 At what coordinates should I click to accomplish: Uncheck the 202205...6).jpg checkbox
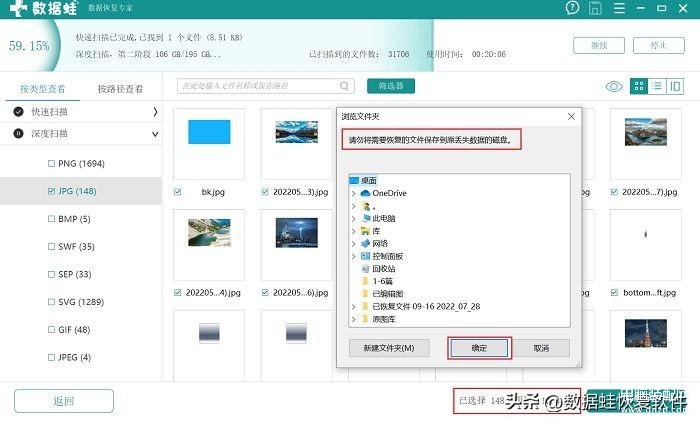[x=265, y=293]
